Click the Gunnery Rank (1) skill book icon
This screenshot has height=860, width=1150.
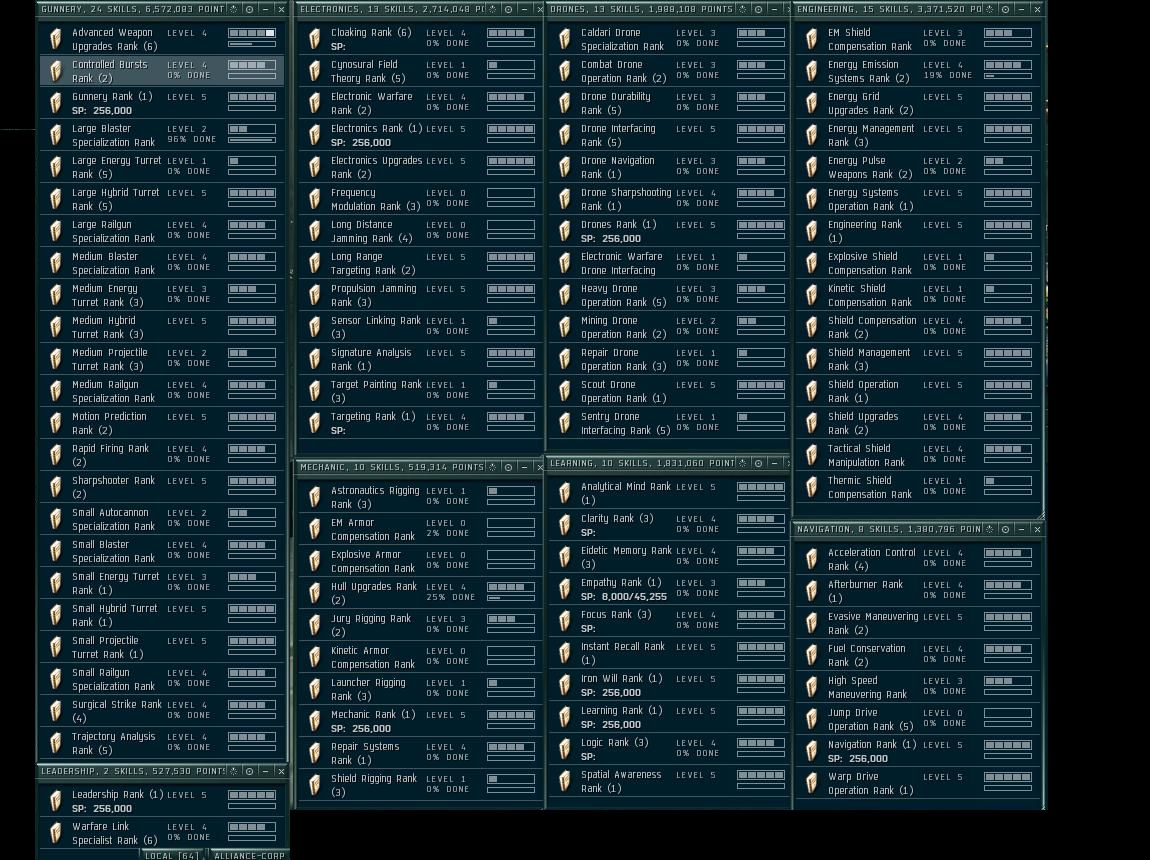click(x=56, y=103)
